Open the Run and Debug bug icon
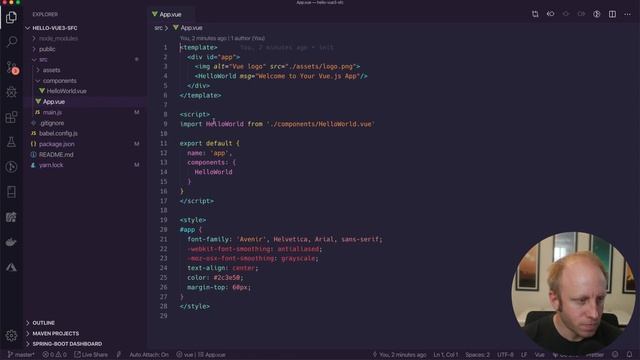 [11, 92]
